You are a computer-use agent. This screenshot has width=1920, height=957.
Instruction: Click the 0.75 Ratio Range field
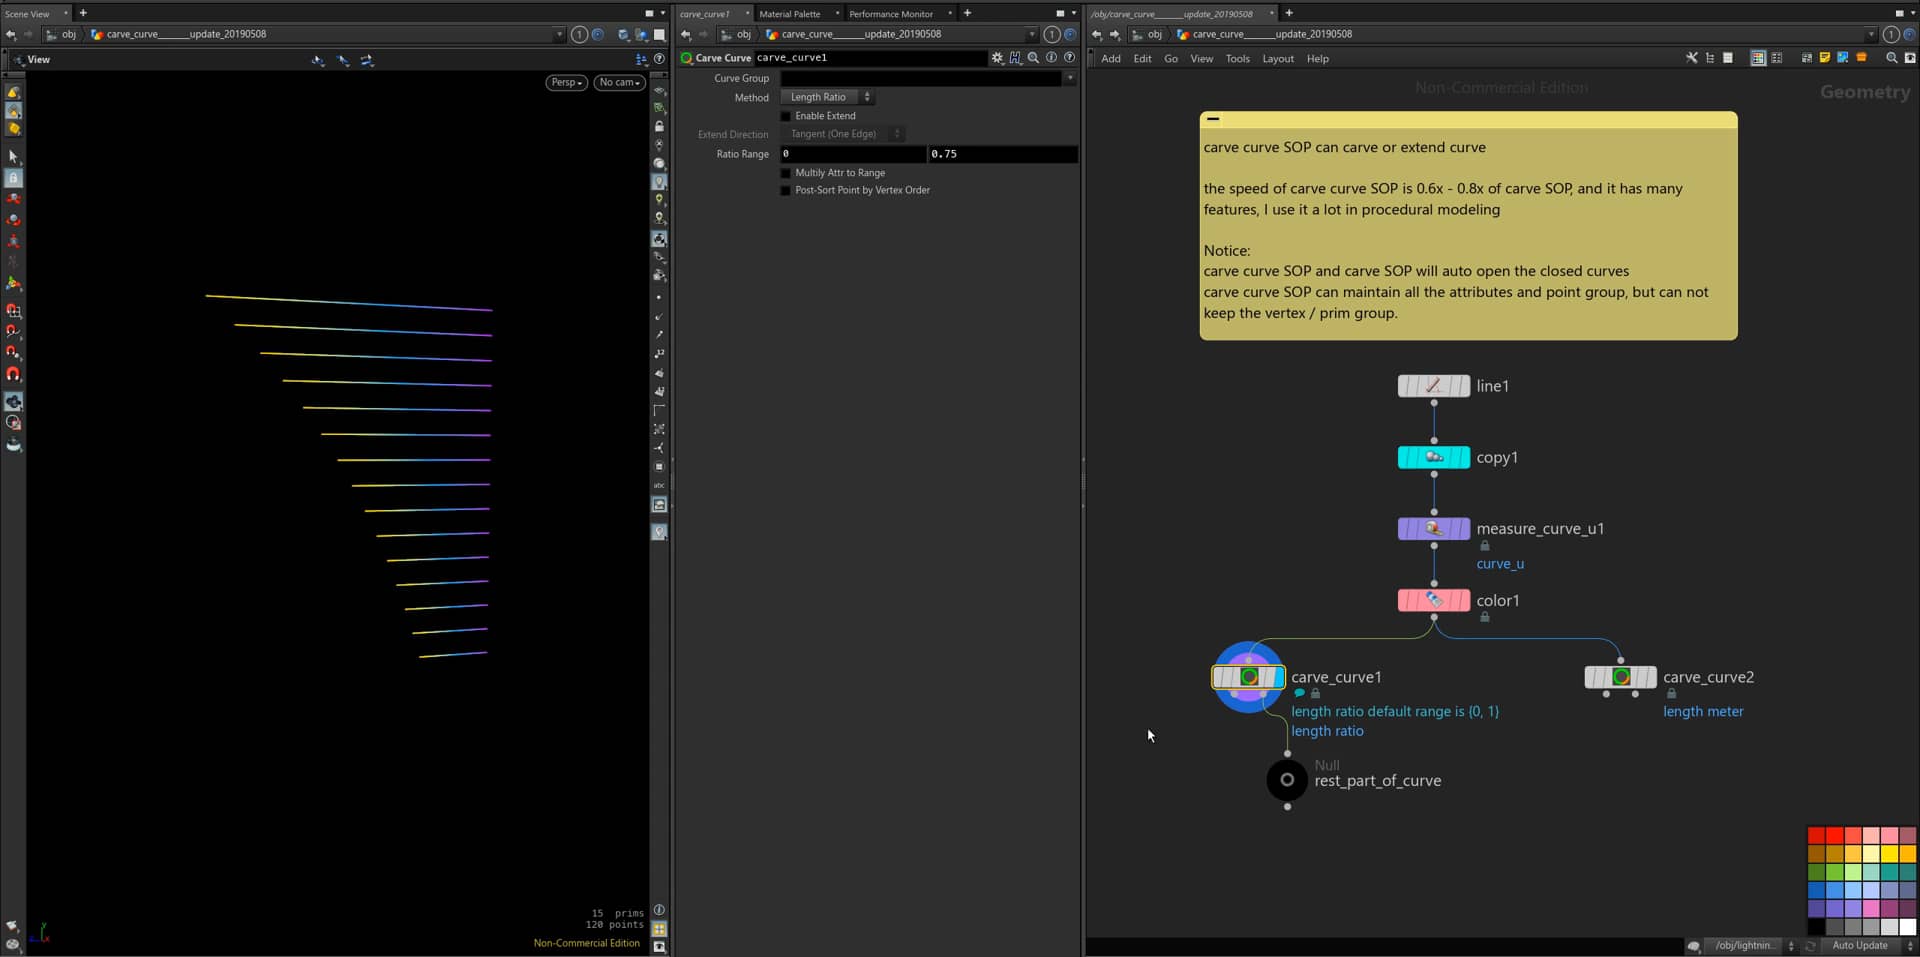coord(1002,154)
